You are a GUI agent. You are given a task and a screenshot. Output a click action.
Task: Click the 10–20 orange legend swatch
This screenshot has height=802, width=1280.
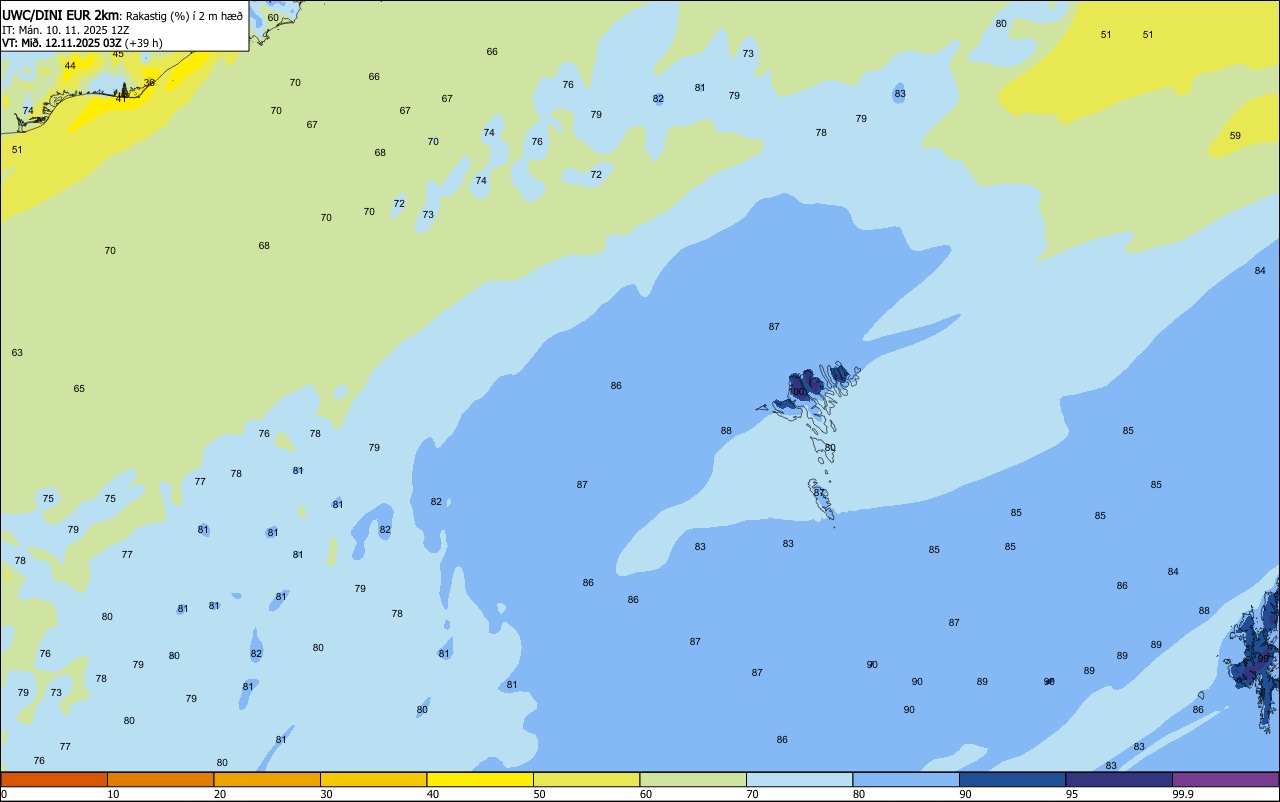pos(160,779)
